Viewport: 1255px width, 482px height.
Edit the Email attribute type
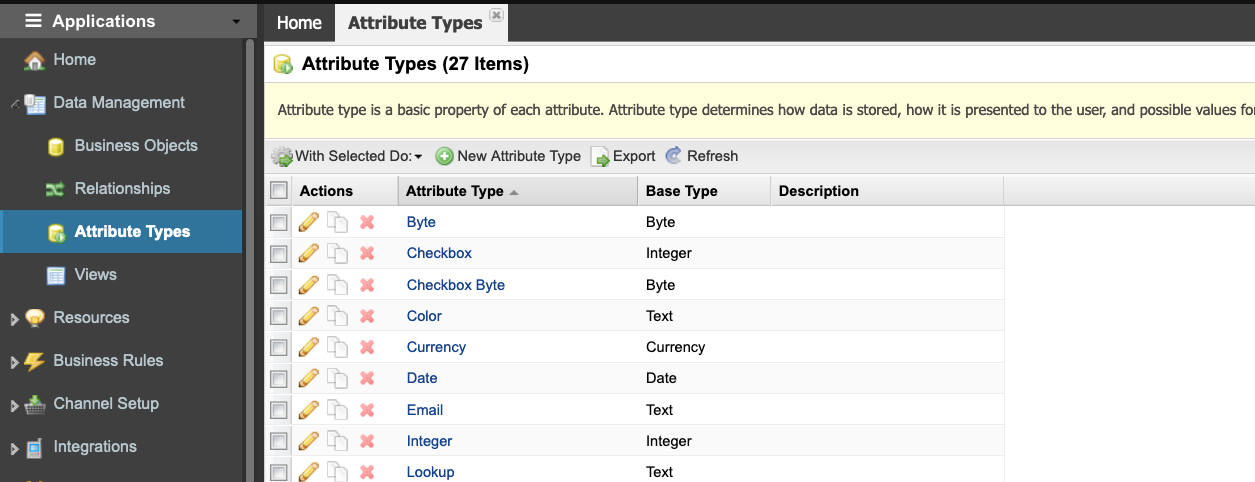309,410
